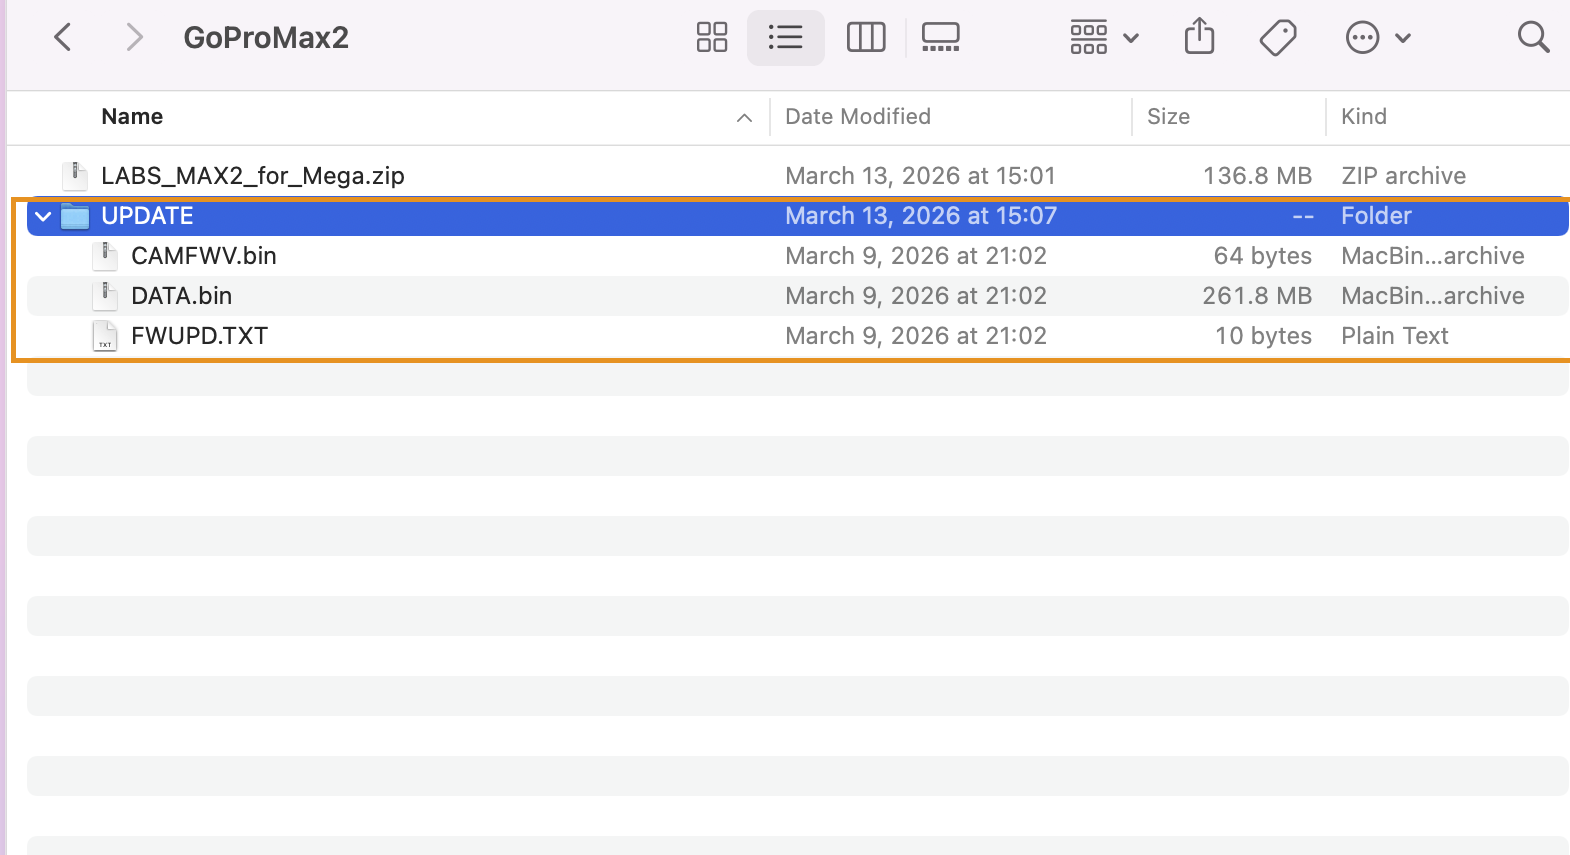
Task: Sort by Date Modified column
Action: click(857, 117)
